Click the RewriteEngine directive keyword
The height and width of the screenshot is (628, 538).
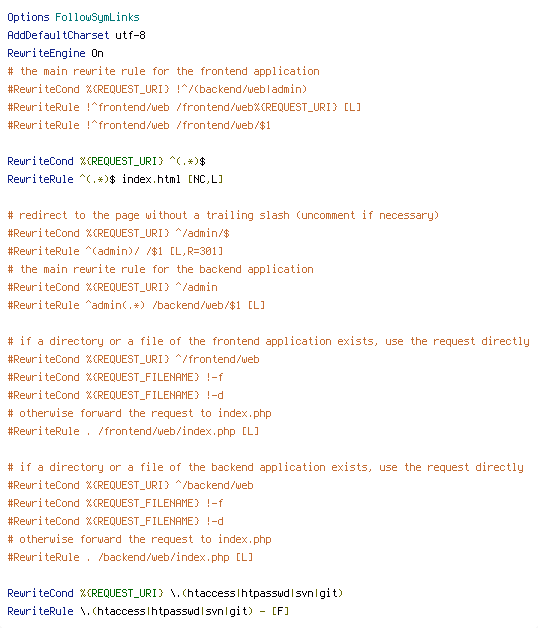click(x=46, y=53)
